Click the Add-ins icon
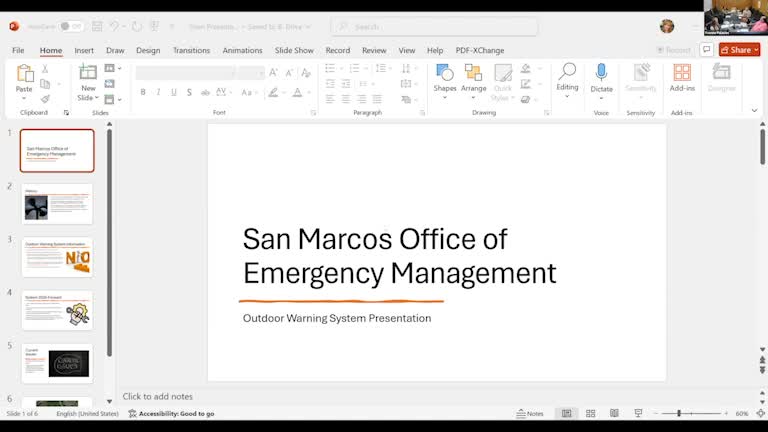The width and height of the screenshot is (768, 432). click(682, 73)
